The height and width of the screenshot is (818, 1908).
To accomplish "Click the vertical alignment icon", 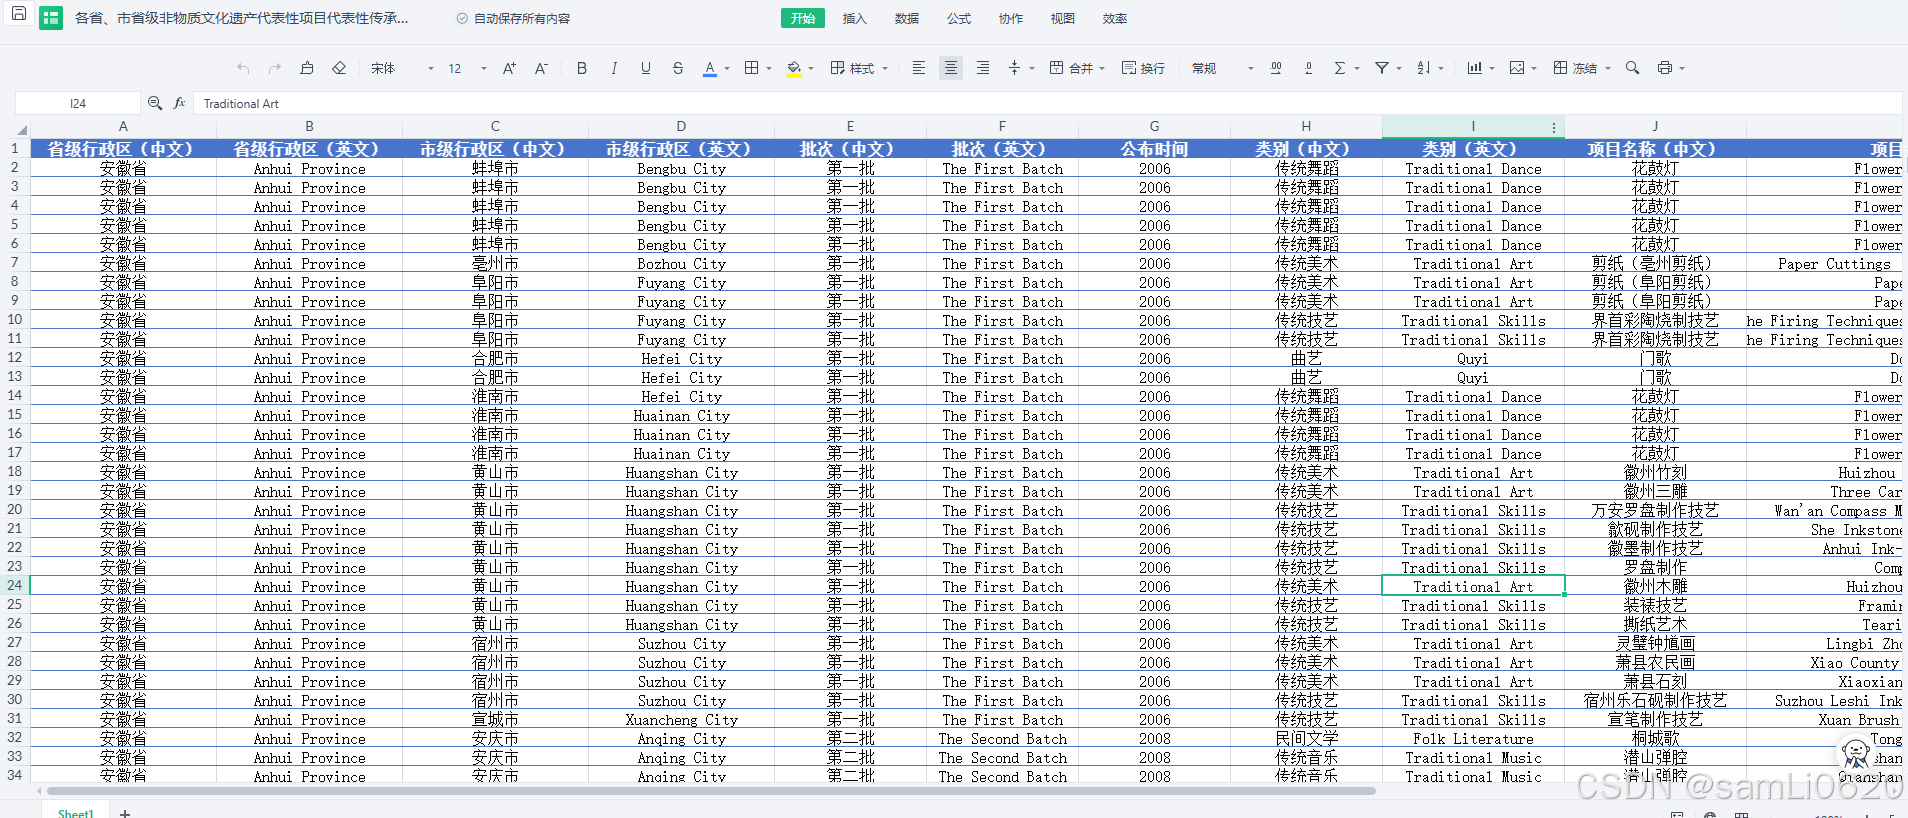I will tap(1014, 68).
